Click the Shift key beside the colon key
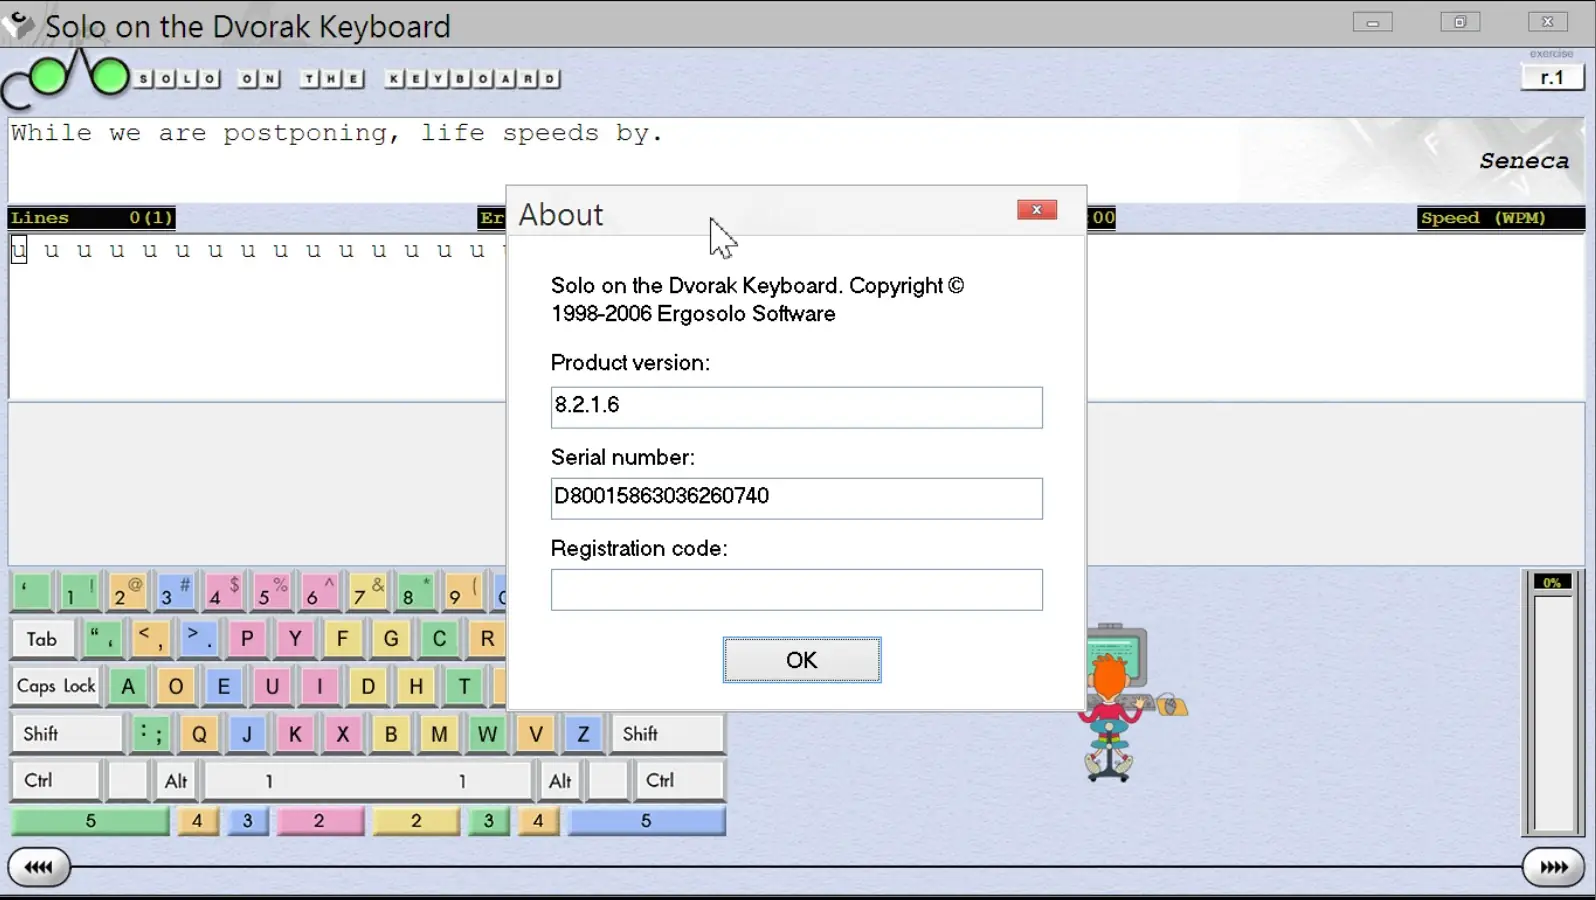 click(x=67, y=734)
